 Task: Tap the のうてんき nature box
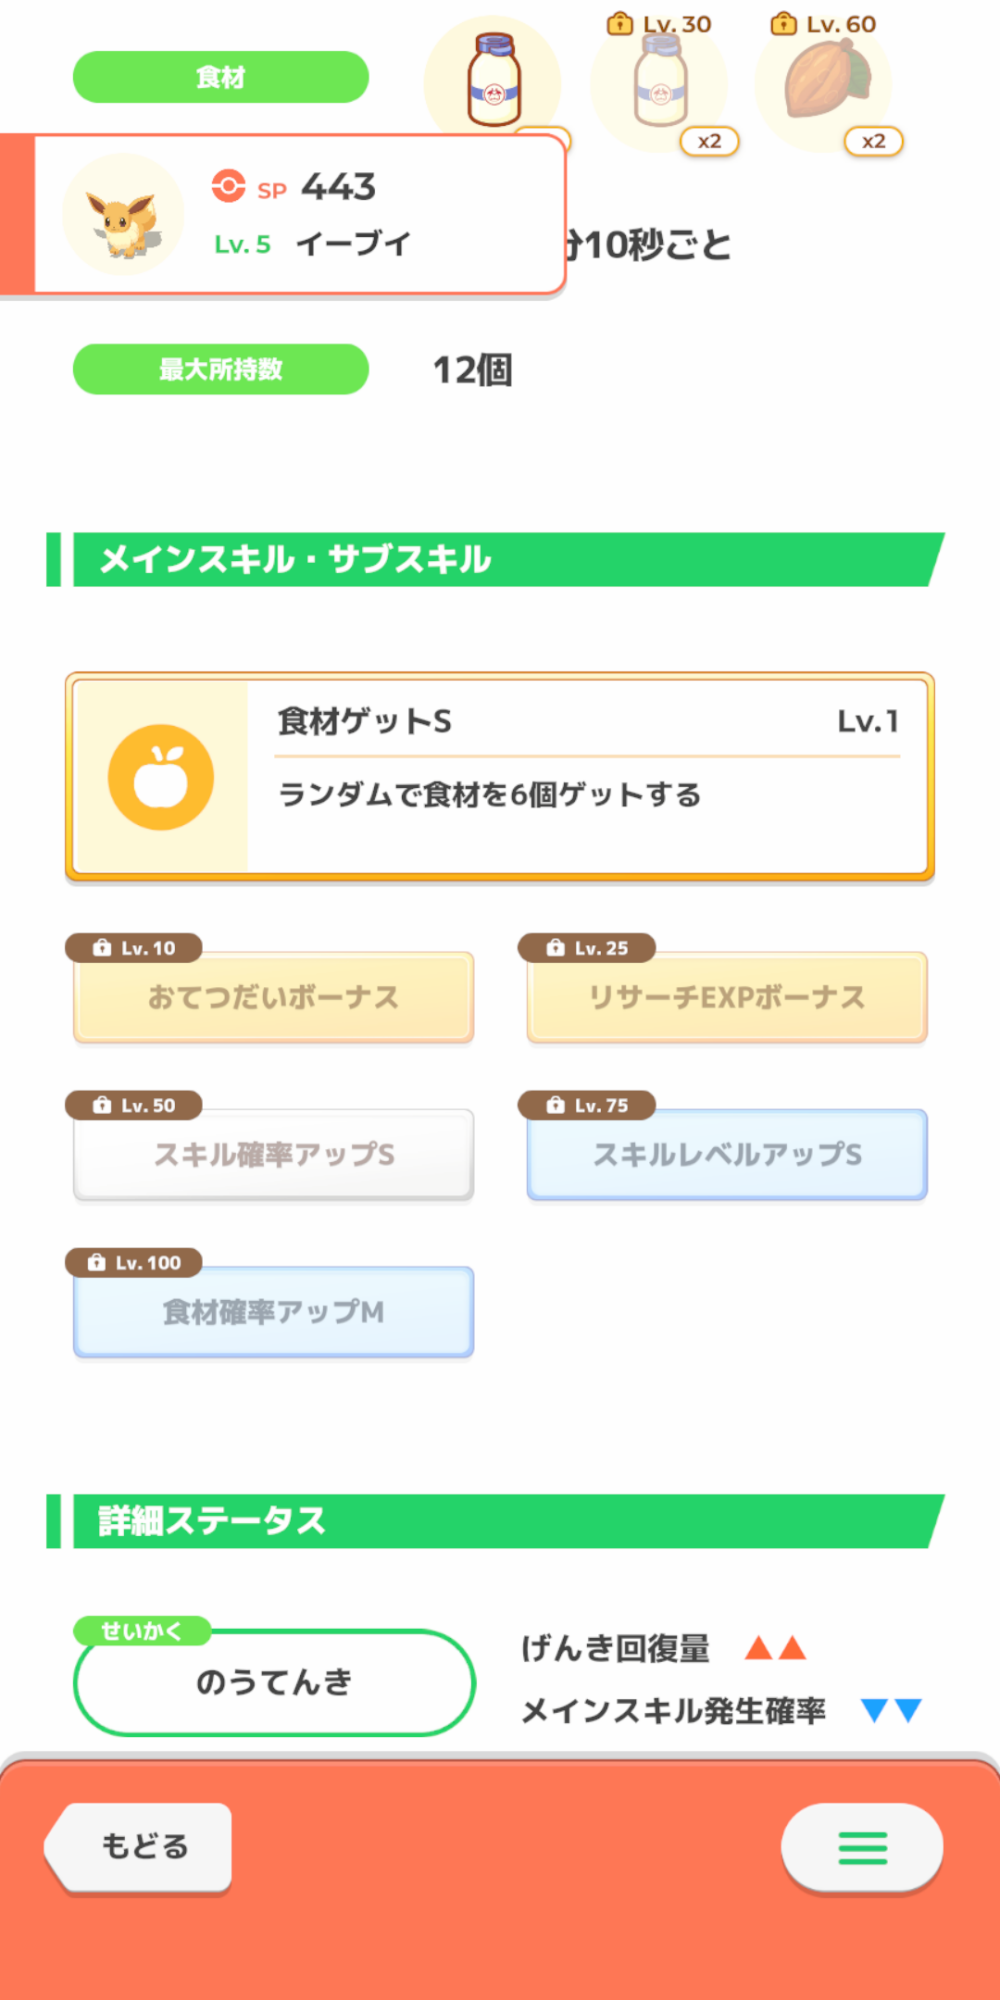pos(274,1682)
